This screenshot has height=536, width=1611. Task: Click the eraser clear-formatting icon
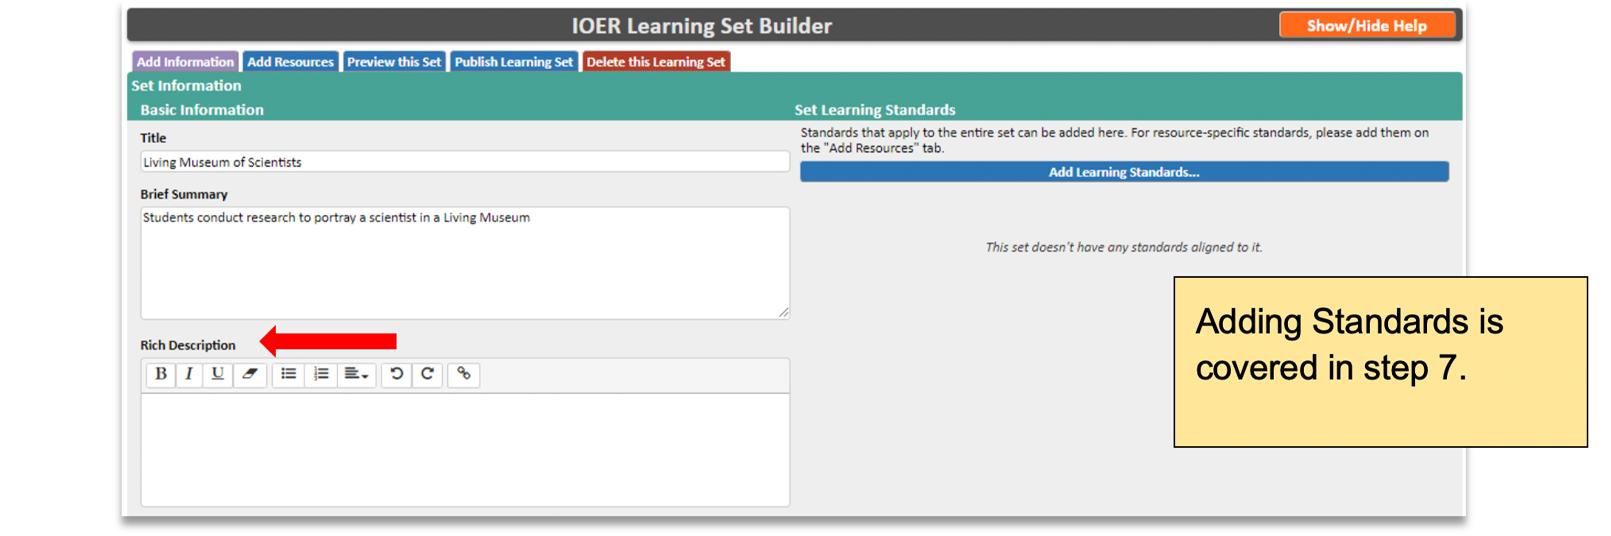(250, 374)
